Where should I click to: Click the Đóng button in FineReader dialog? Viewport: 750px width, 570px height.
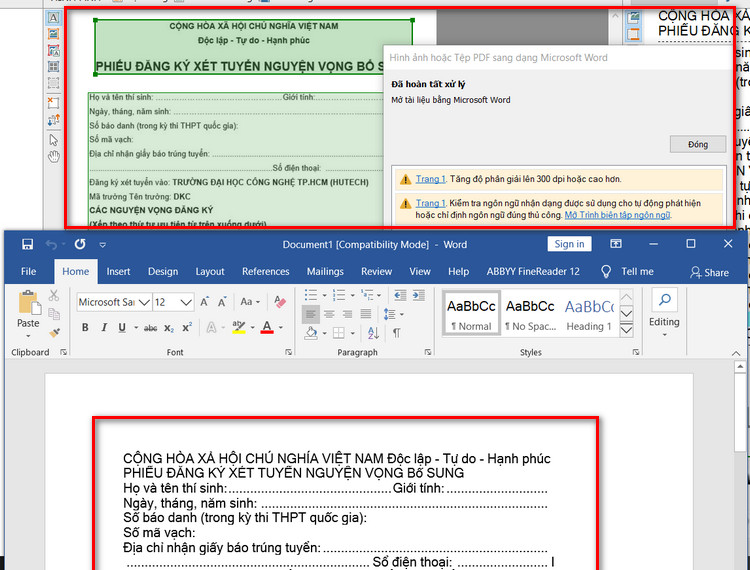coord(698,144)
